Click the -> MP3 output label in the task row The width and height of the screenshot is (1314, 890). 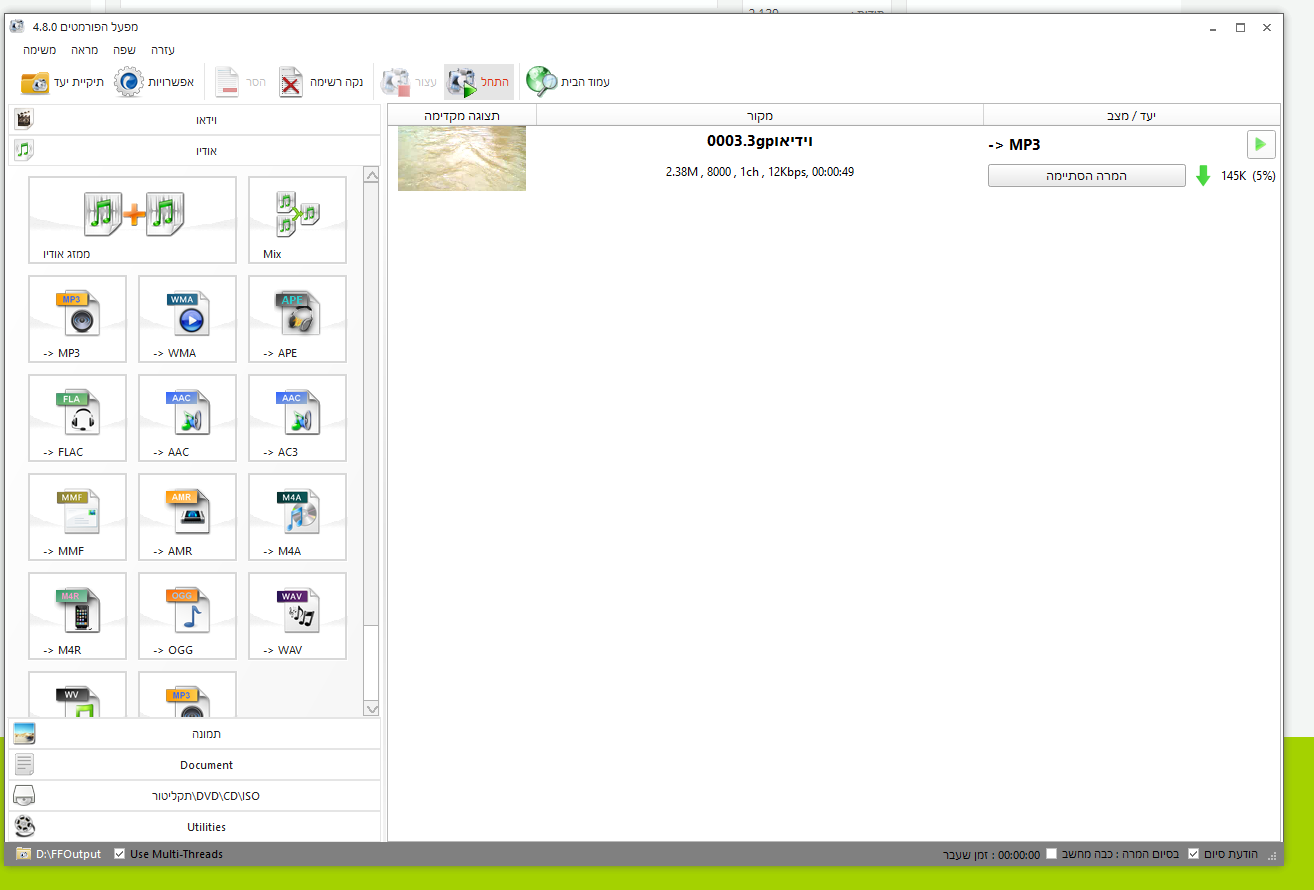1014,145
